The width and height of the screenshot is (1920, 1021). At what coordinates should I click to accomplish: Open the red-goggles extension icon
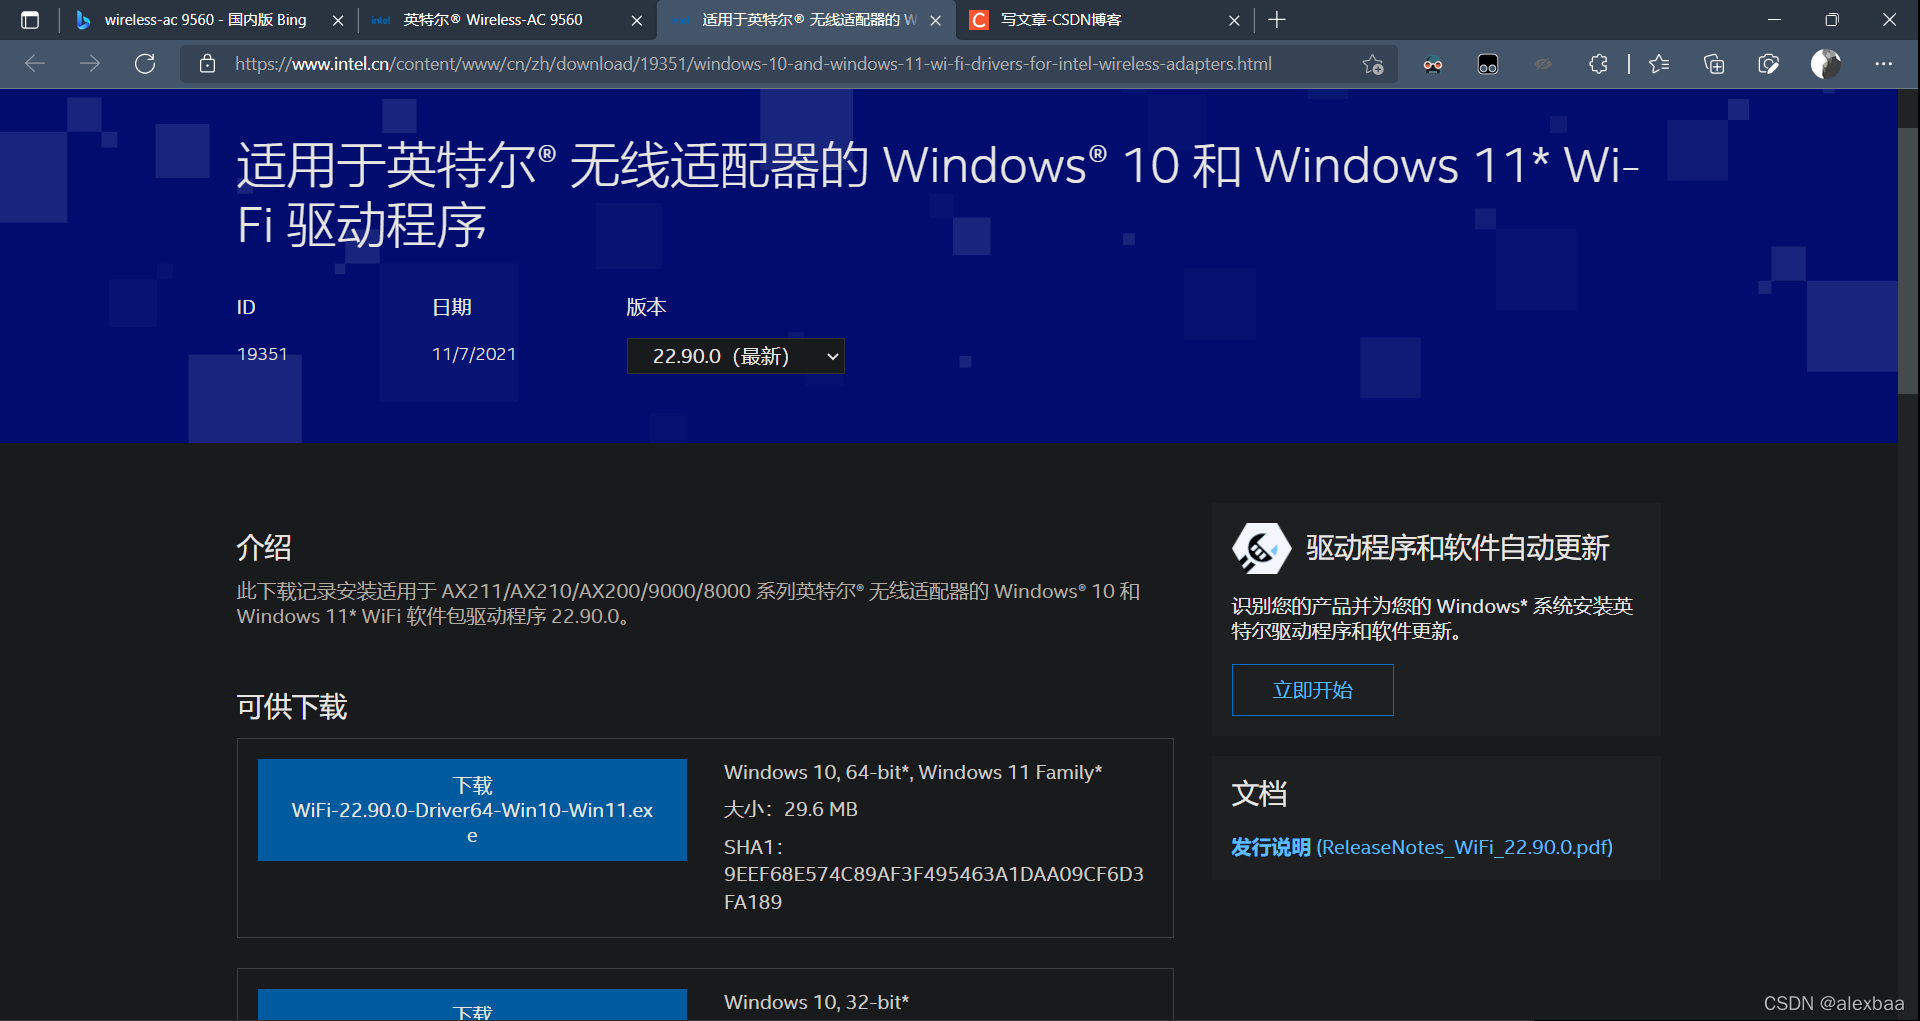pyautogui.click(x=1433, y=64)
